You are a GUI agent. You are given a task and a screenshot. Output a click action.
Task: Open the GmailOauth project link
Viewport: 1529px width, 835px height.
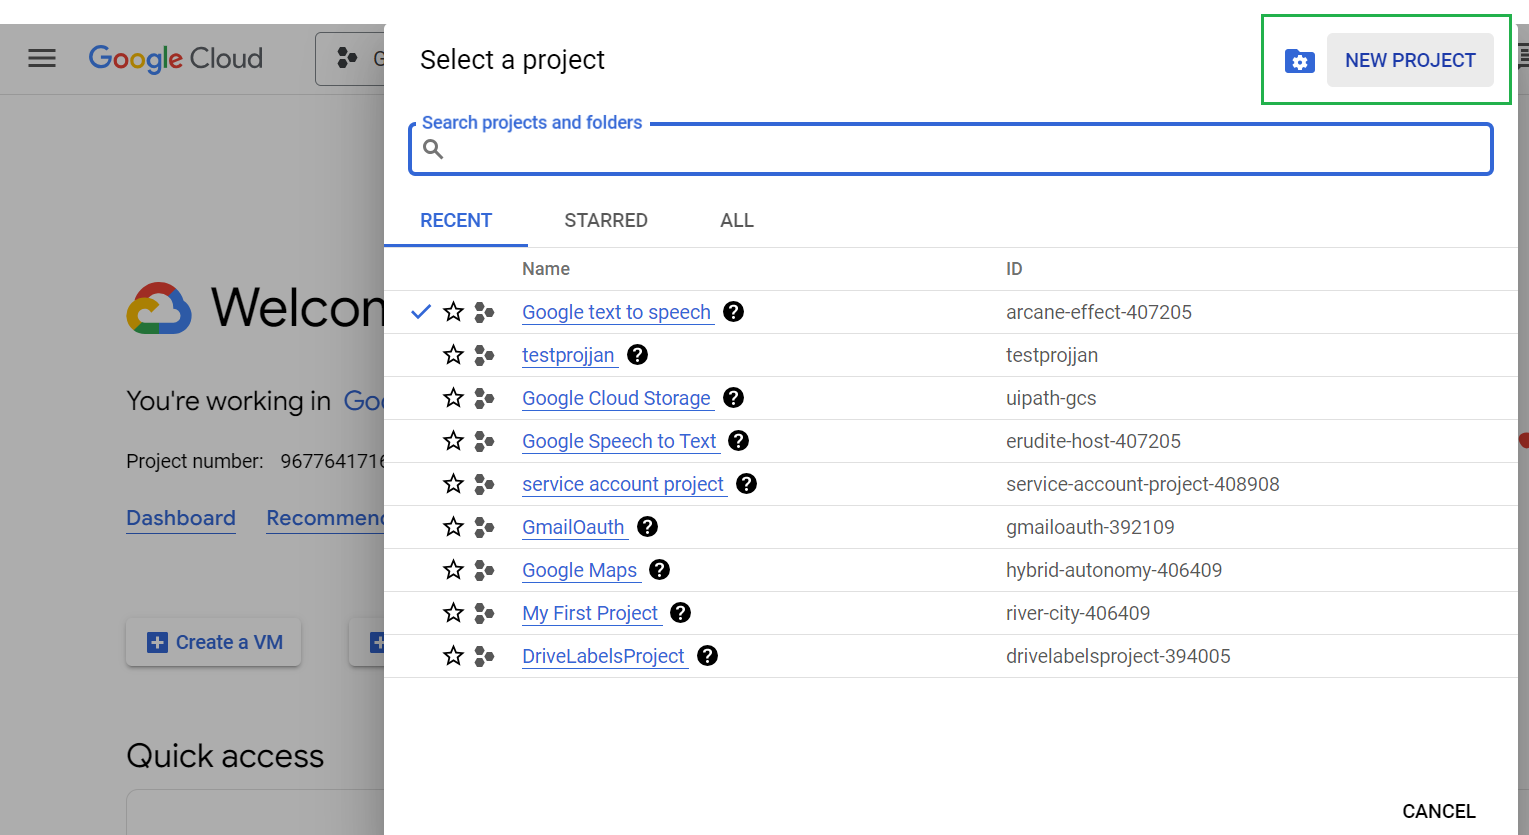(573, 527)
